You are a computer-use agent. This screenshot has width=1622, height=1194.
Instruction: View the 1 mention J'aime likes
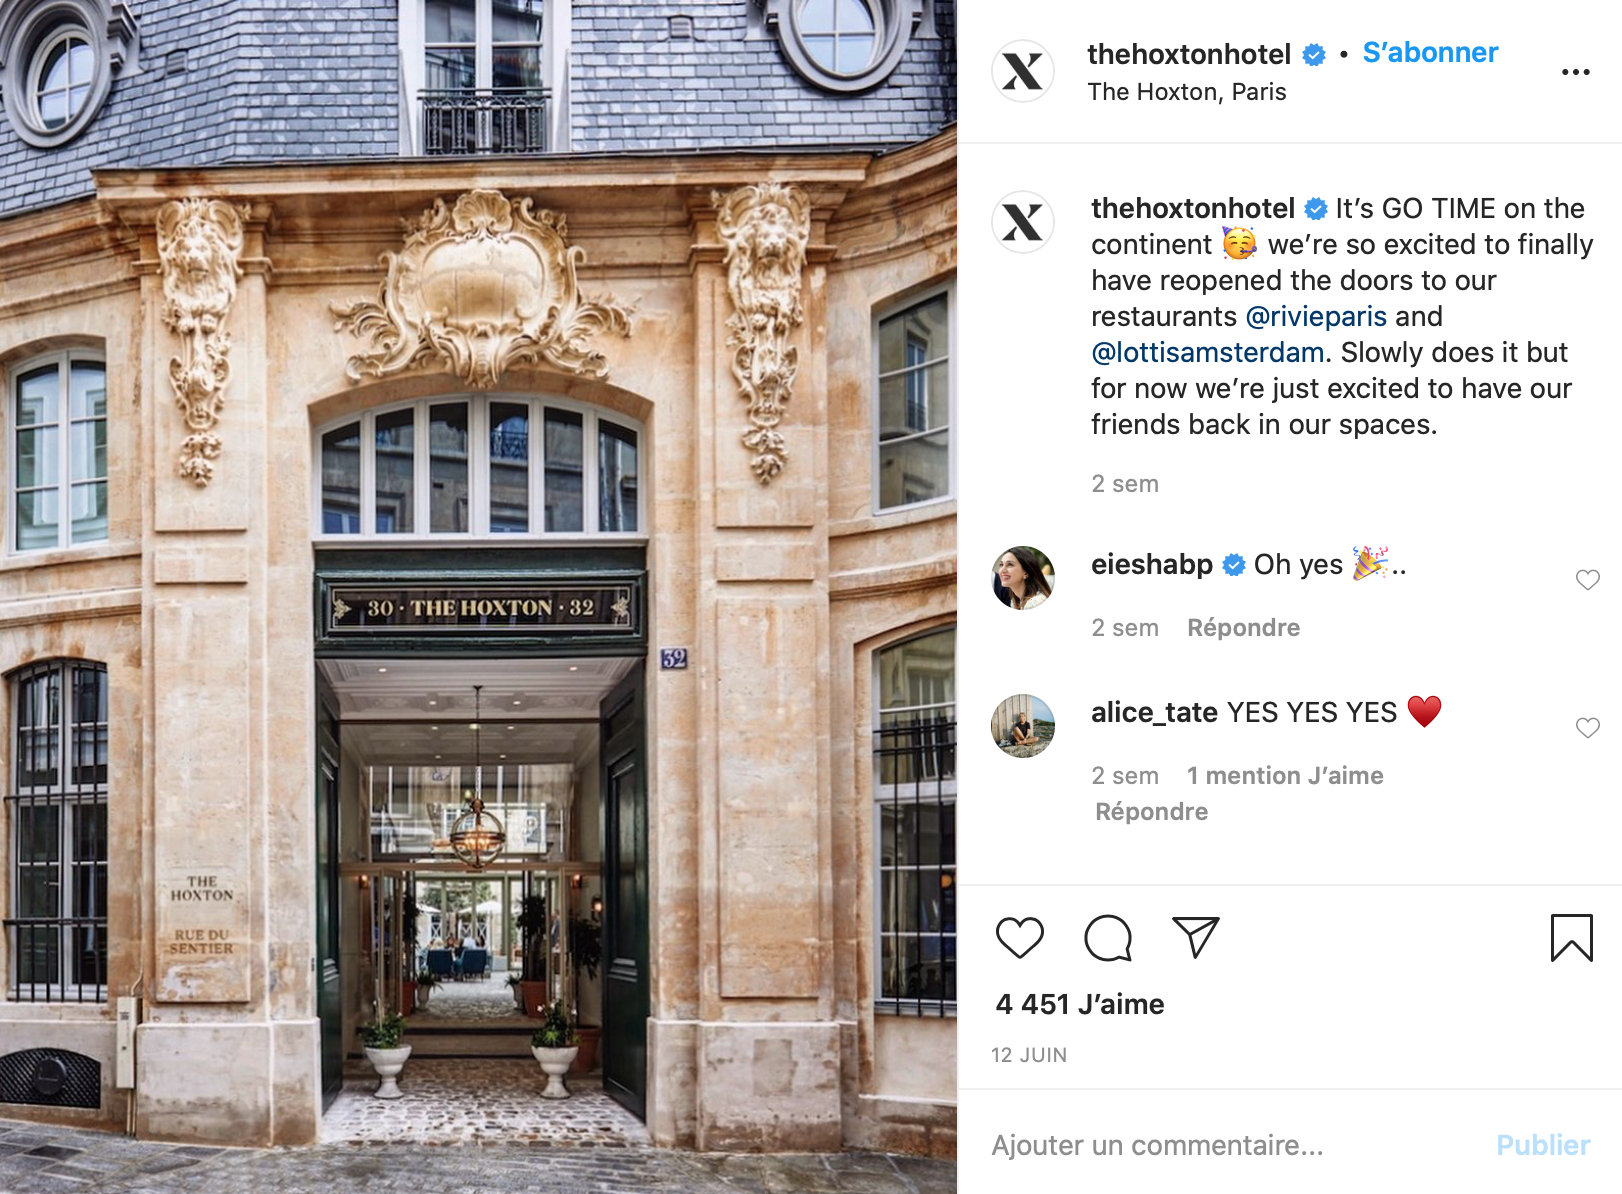(1285, 776)
